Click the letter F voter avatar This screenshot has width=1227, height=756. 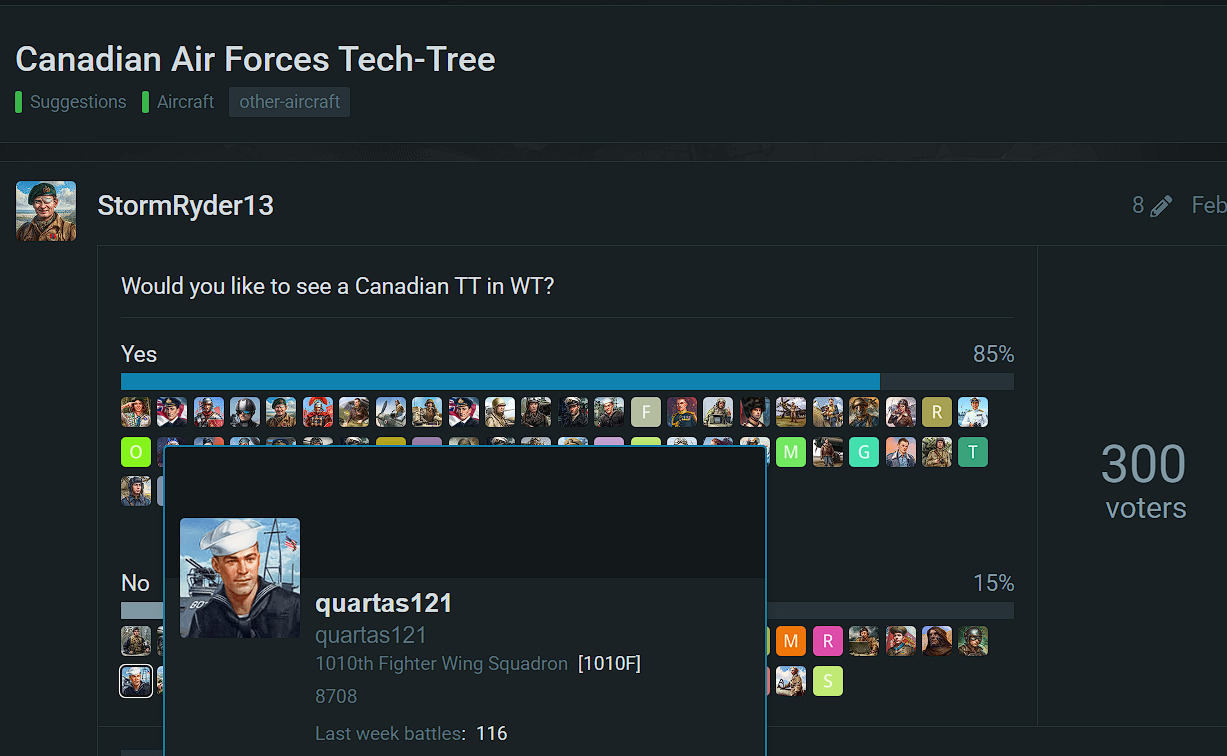pos(646,412)
